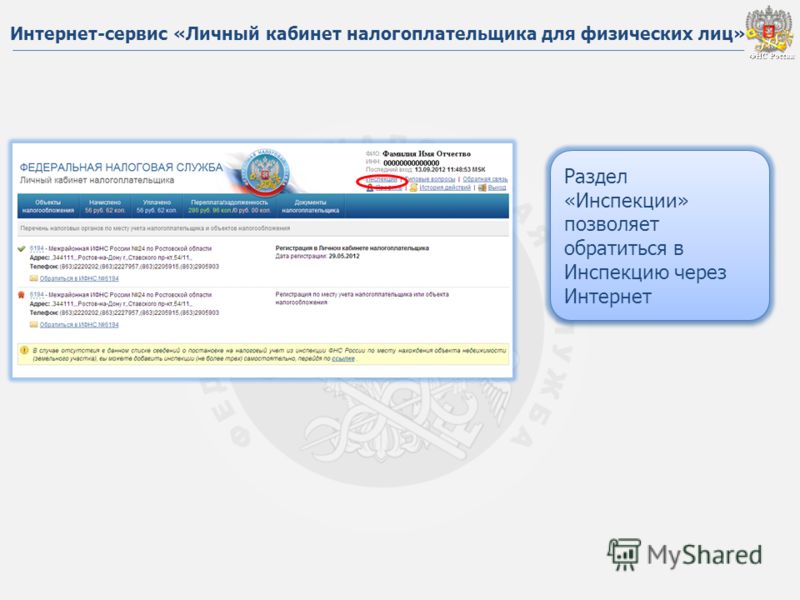Click the Адрес line in the green-checkmark row
The width and height of the screenshot is (800, 600).
(111, 258)
